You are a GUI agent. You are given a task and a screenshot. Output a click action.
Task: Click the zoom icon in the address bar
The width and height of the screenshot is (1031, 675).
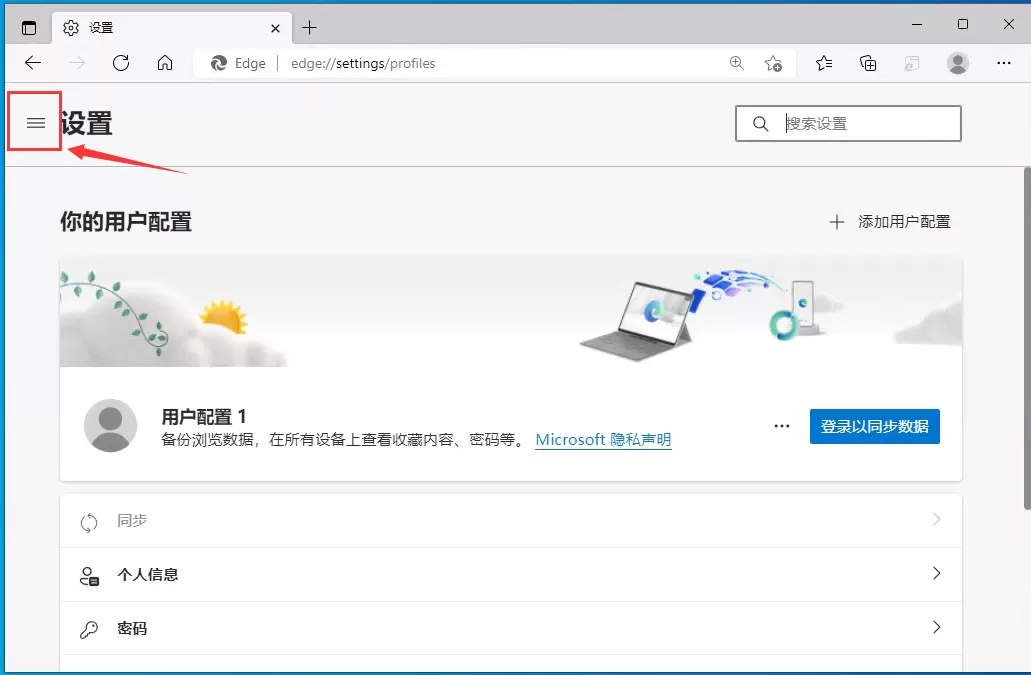pyautogui.click(x=737, y=63)
